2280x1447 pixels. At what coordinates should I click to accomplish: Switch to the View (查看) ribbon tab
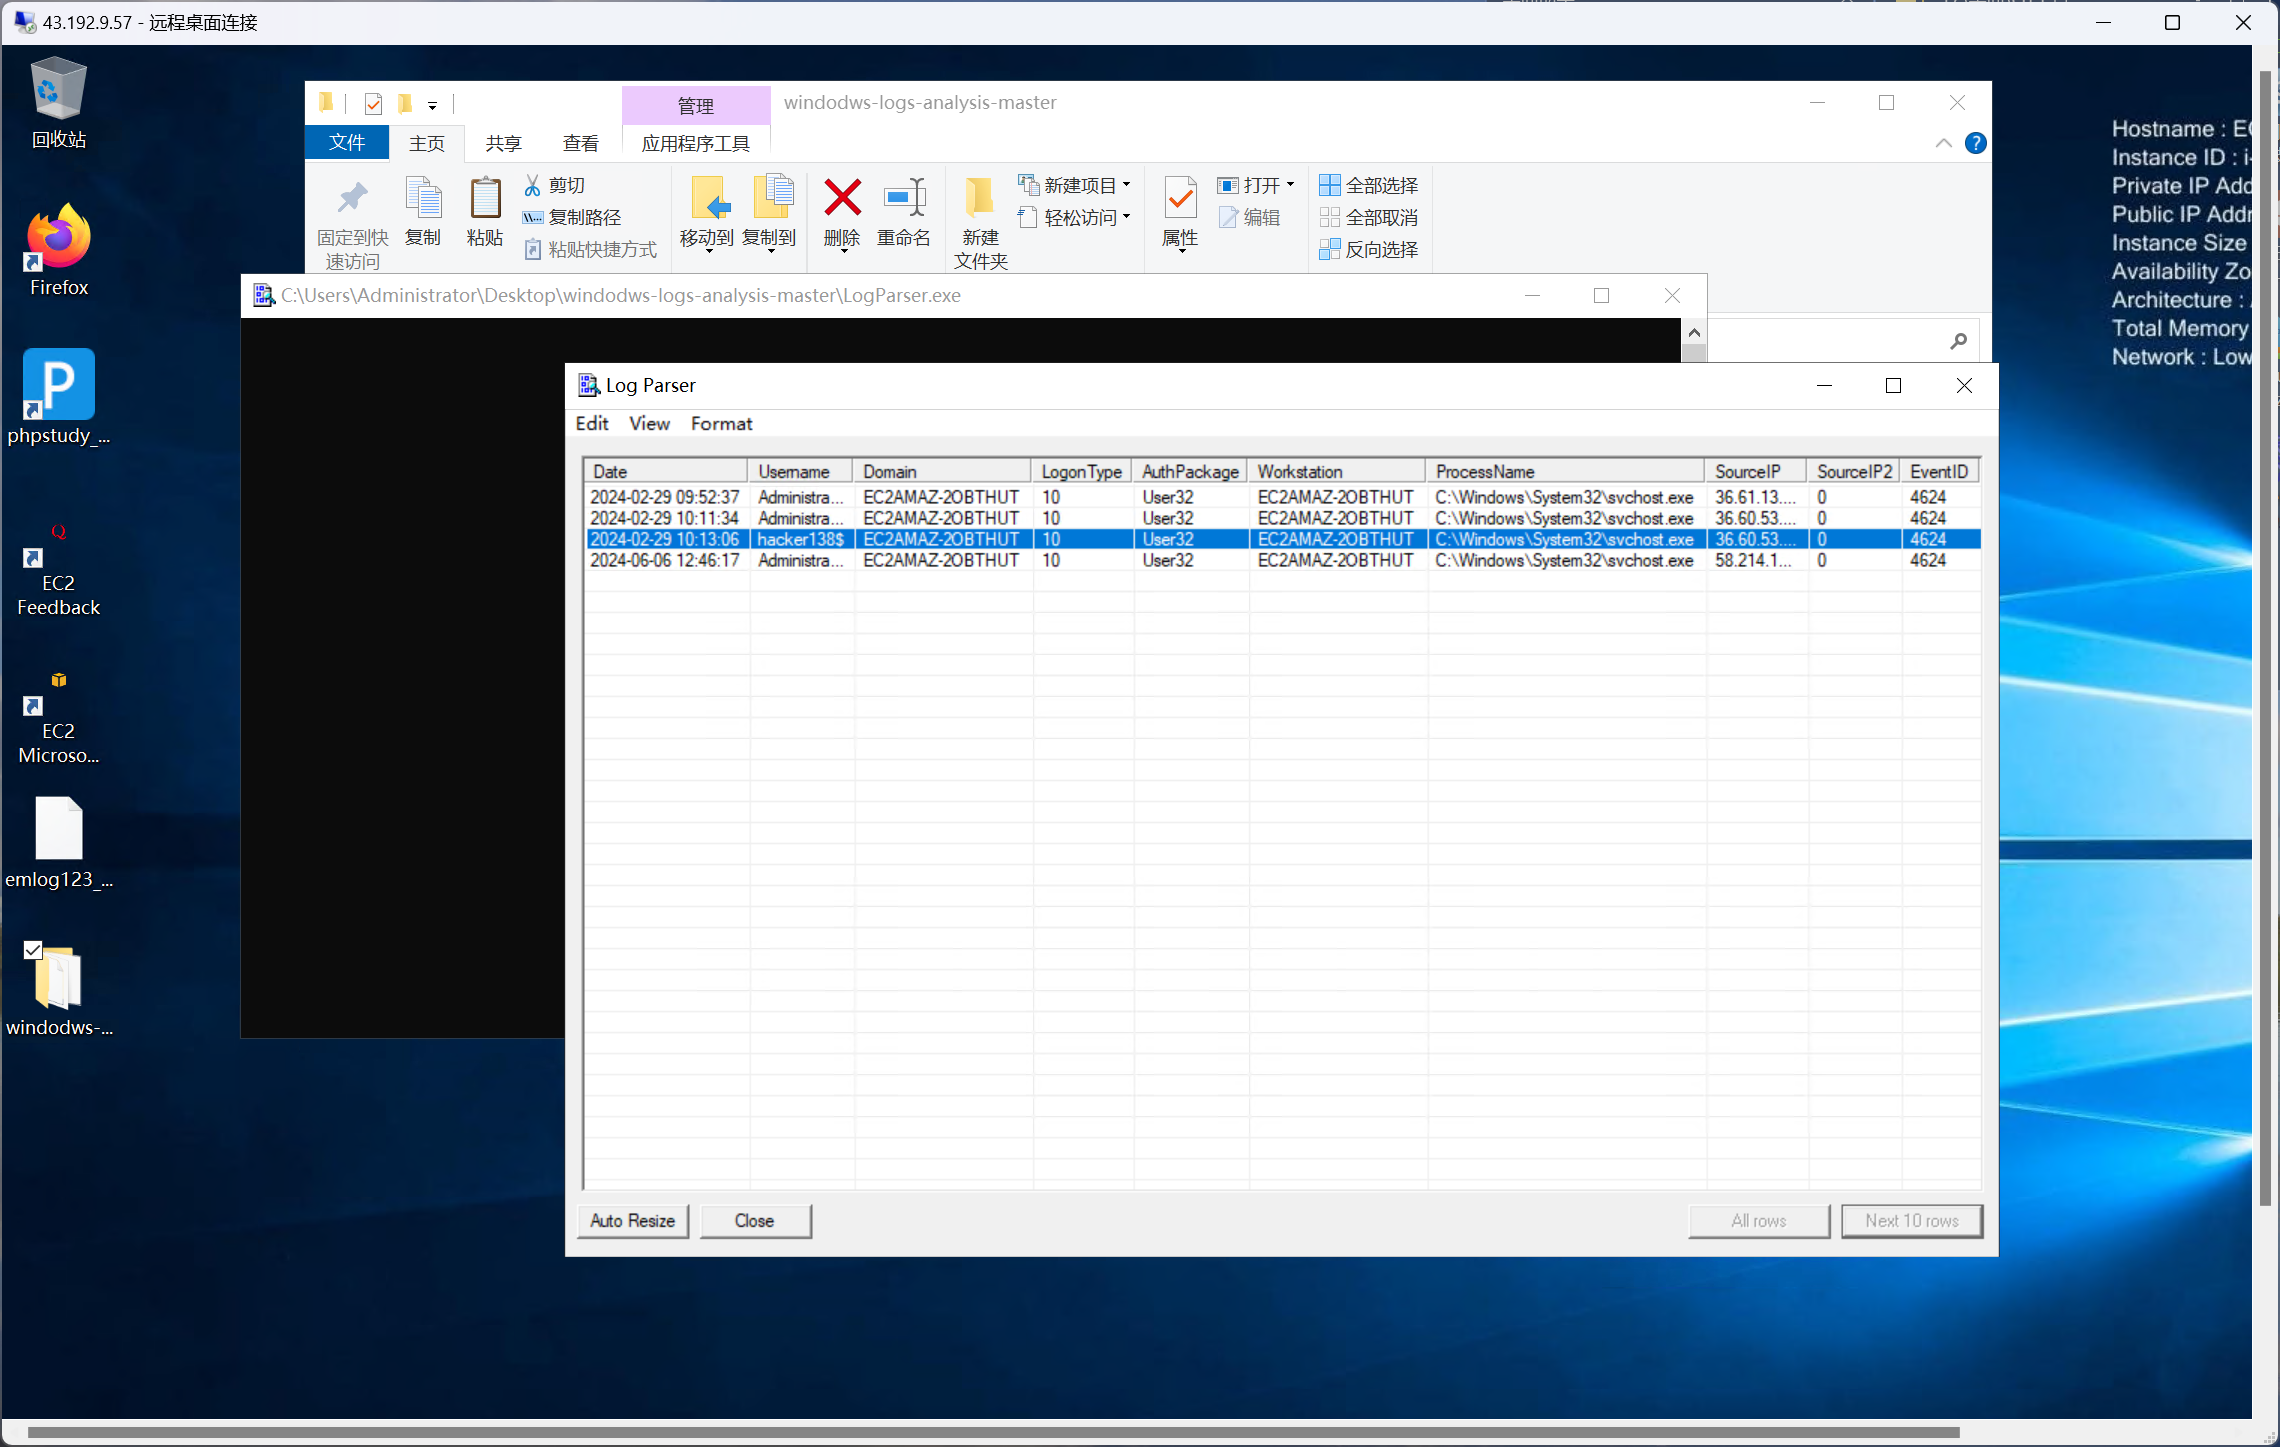580,143
